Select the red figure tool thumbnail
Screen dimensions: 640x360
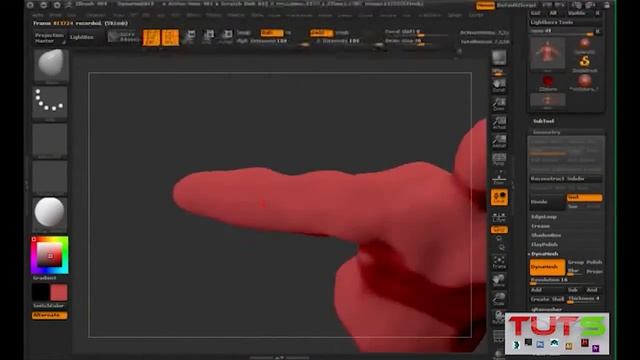tap(547, 53)
